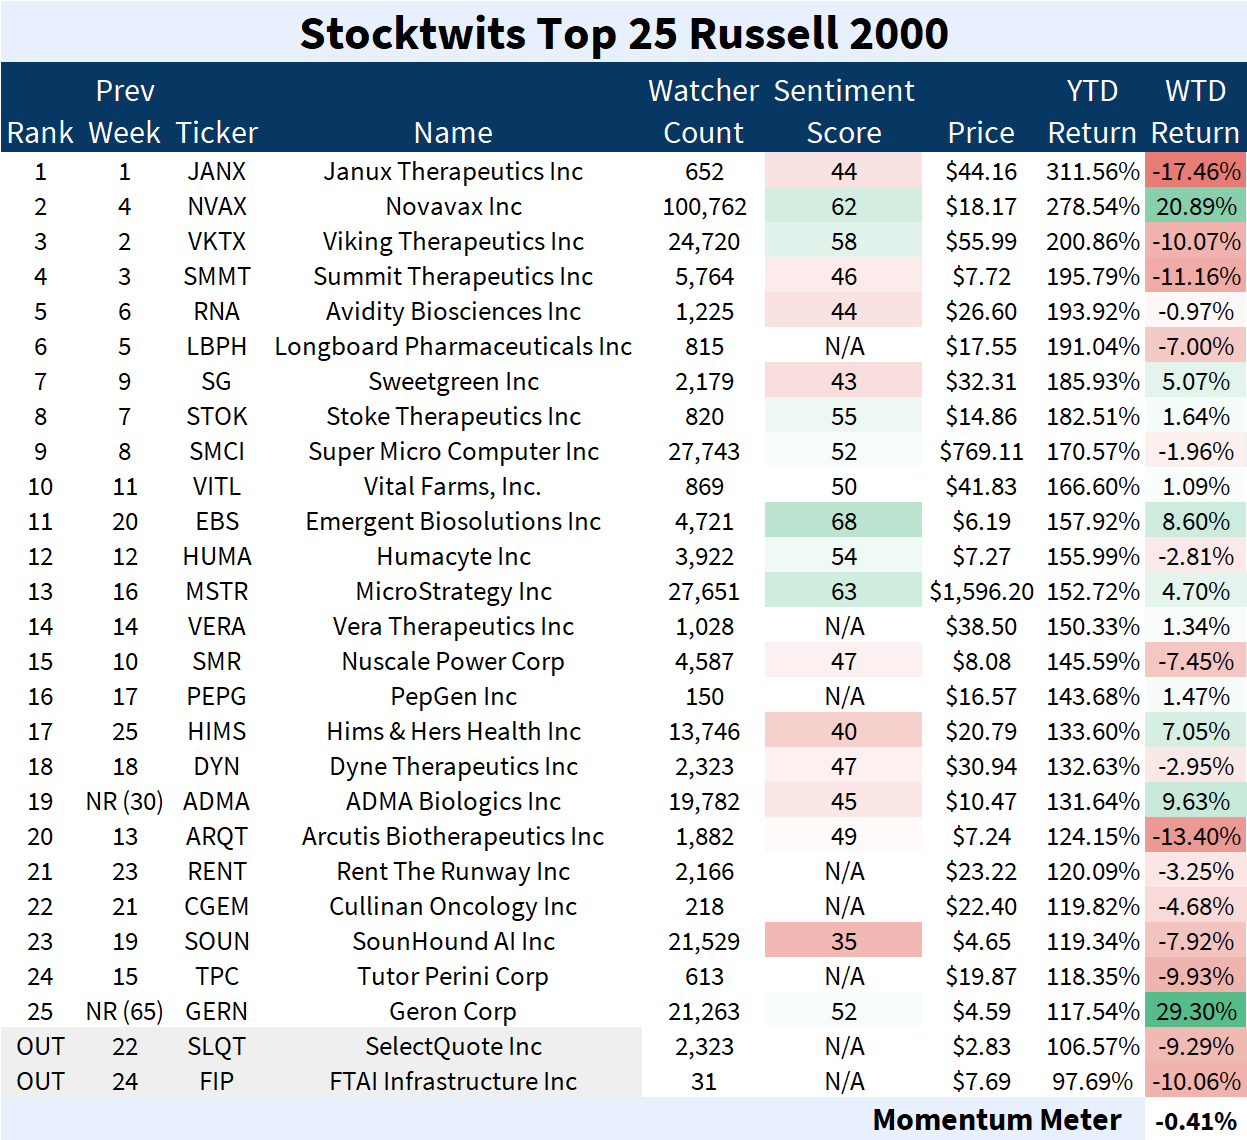Click the green 29.30% WTD return cell

coord(1195,1012)
